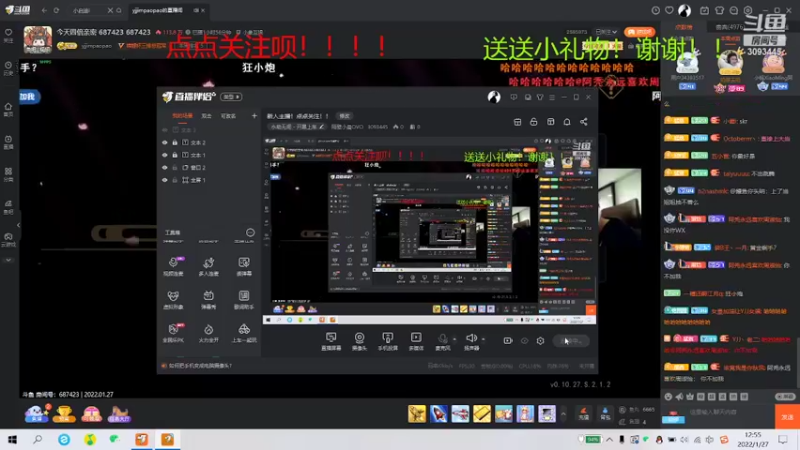This screenshot has width=800, height=450.
Task: Send the airplane gift in the Douyu gift bar
Action: click(x=460, y=414)
